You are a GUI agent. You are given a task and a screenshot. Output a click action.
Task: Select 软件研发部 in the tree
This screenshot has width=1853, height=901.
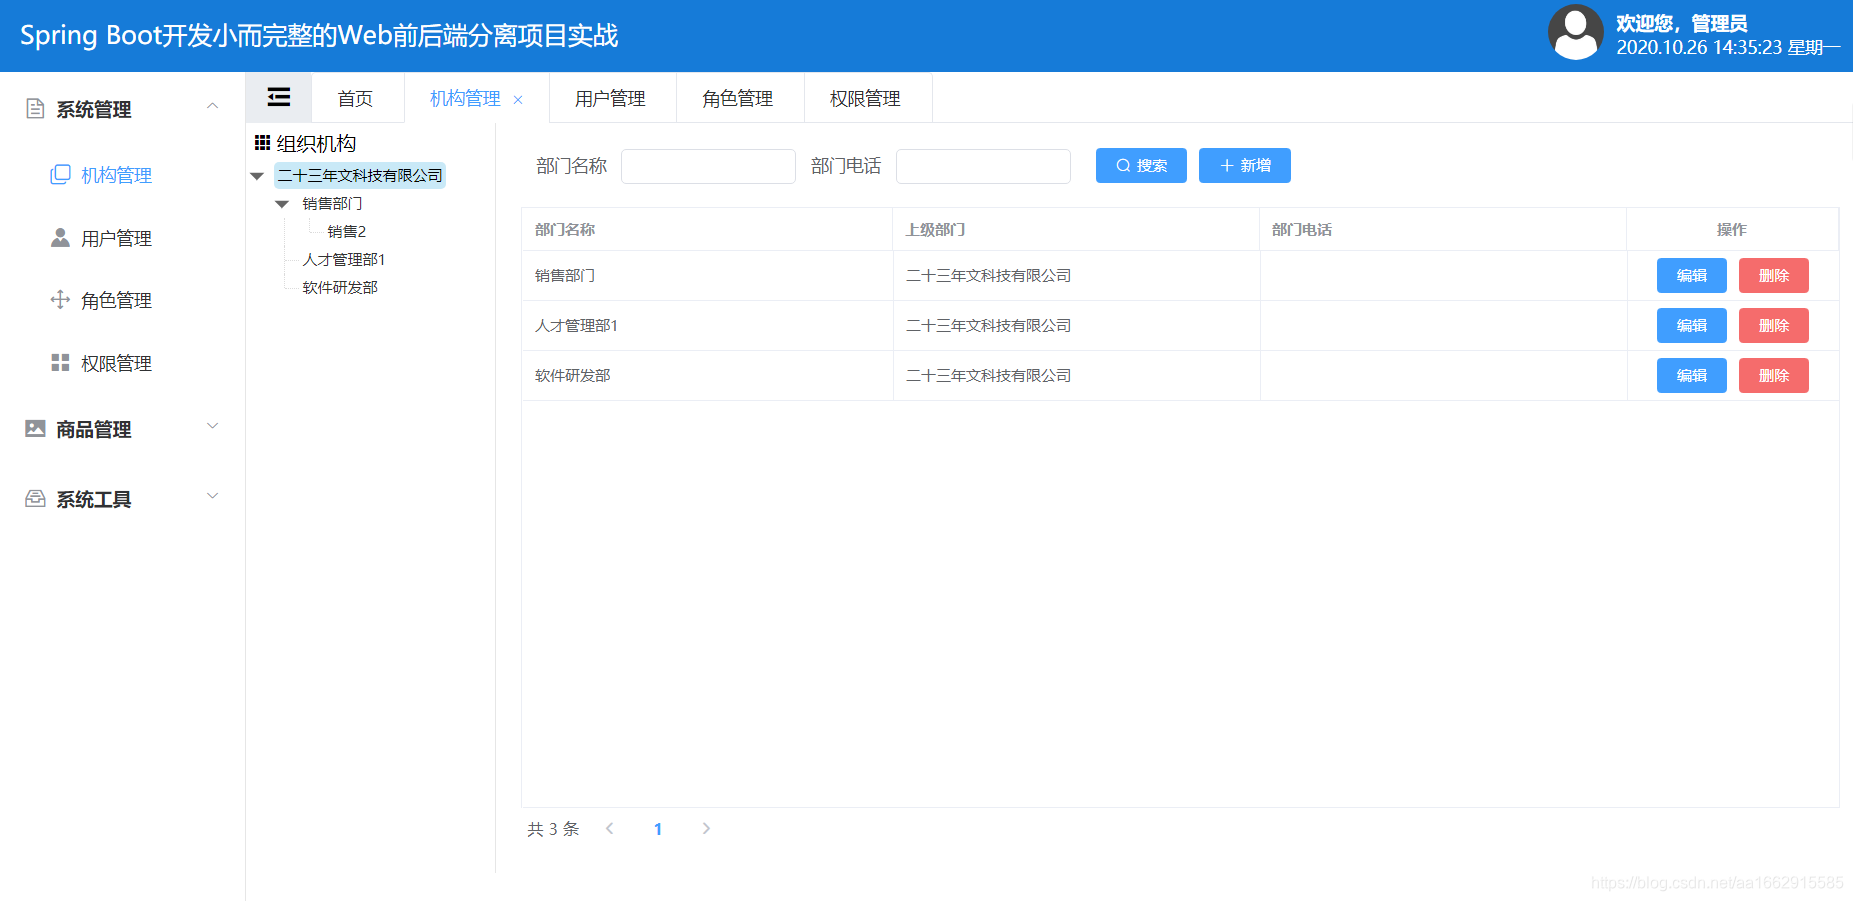[340, 288]
